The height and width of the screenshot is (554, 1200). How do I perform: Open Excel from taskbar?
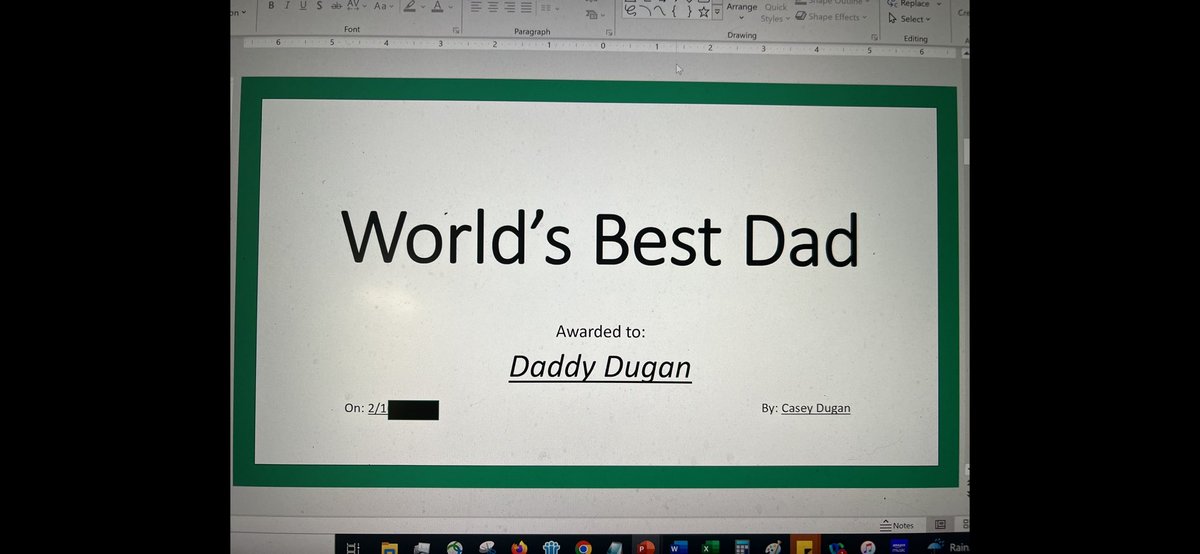(x=709, y=547)
